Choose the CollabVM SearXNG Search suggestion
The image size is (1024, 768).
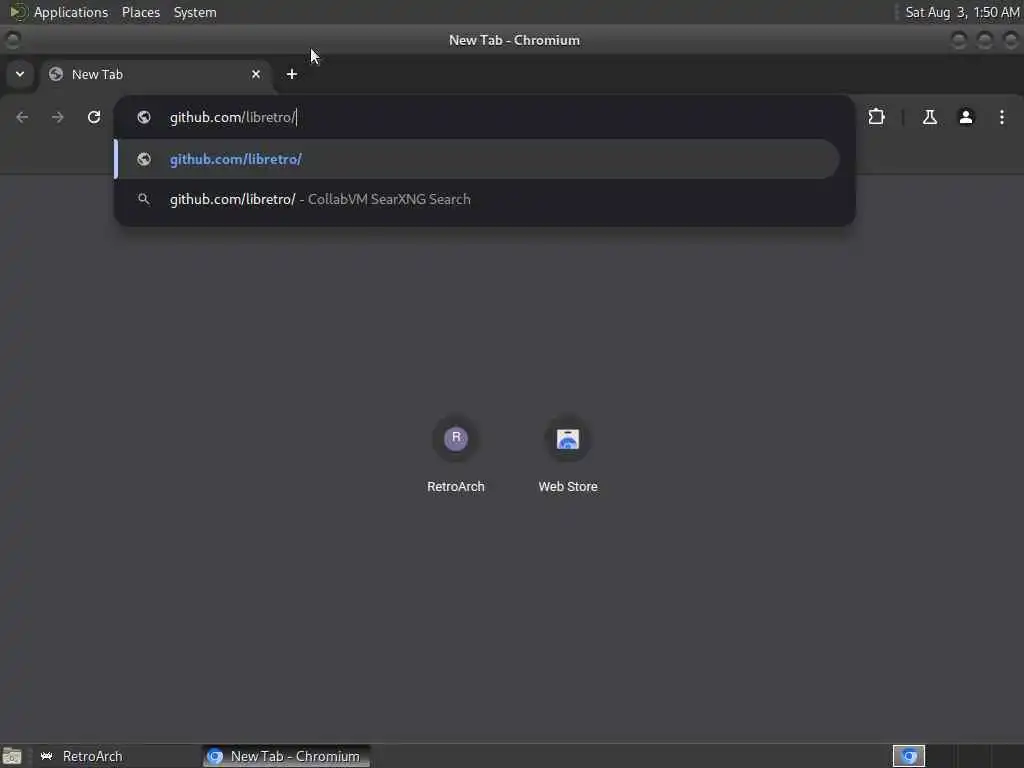click(477, 199)
